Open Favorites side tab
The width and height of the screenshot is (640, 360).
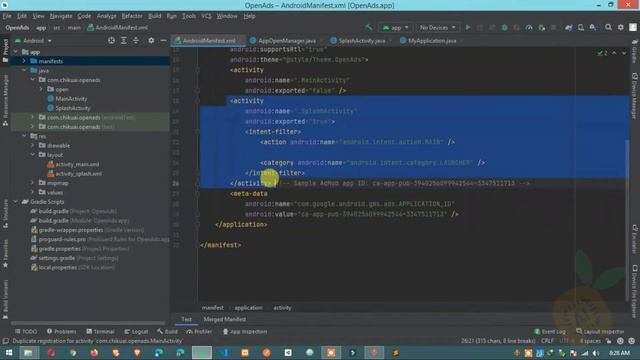pos(5,253)
